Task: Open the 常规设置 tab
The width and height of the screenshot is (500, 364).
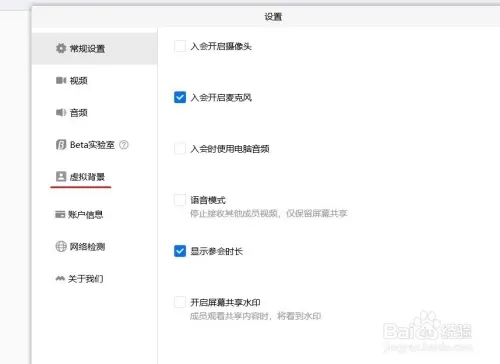Action: point(95,48)
